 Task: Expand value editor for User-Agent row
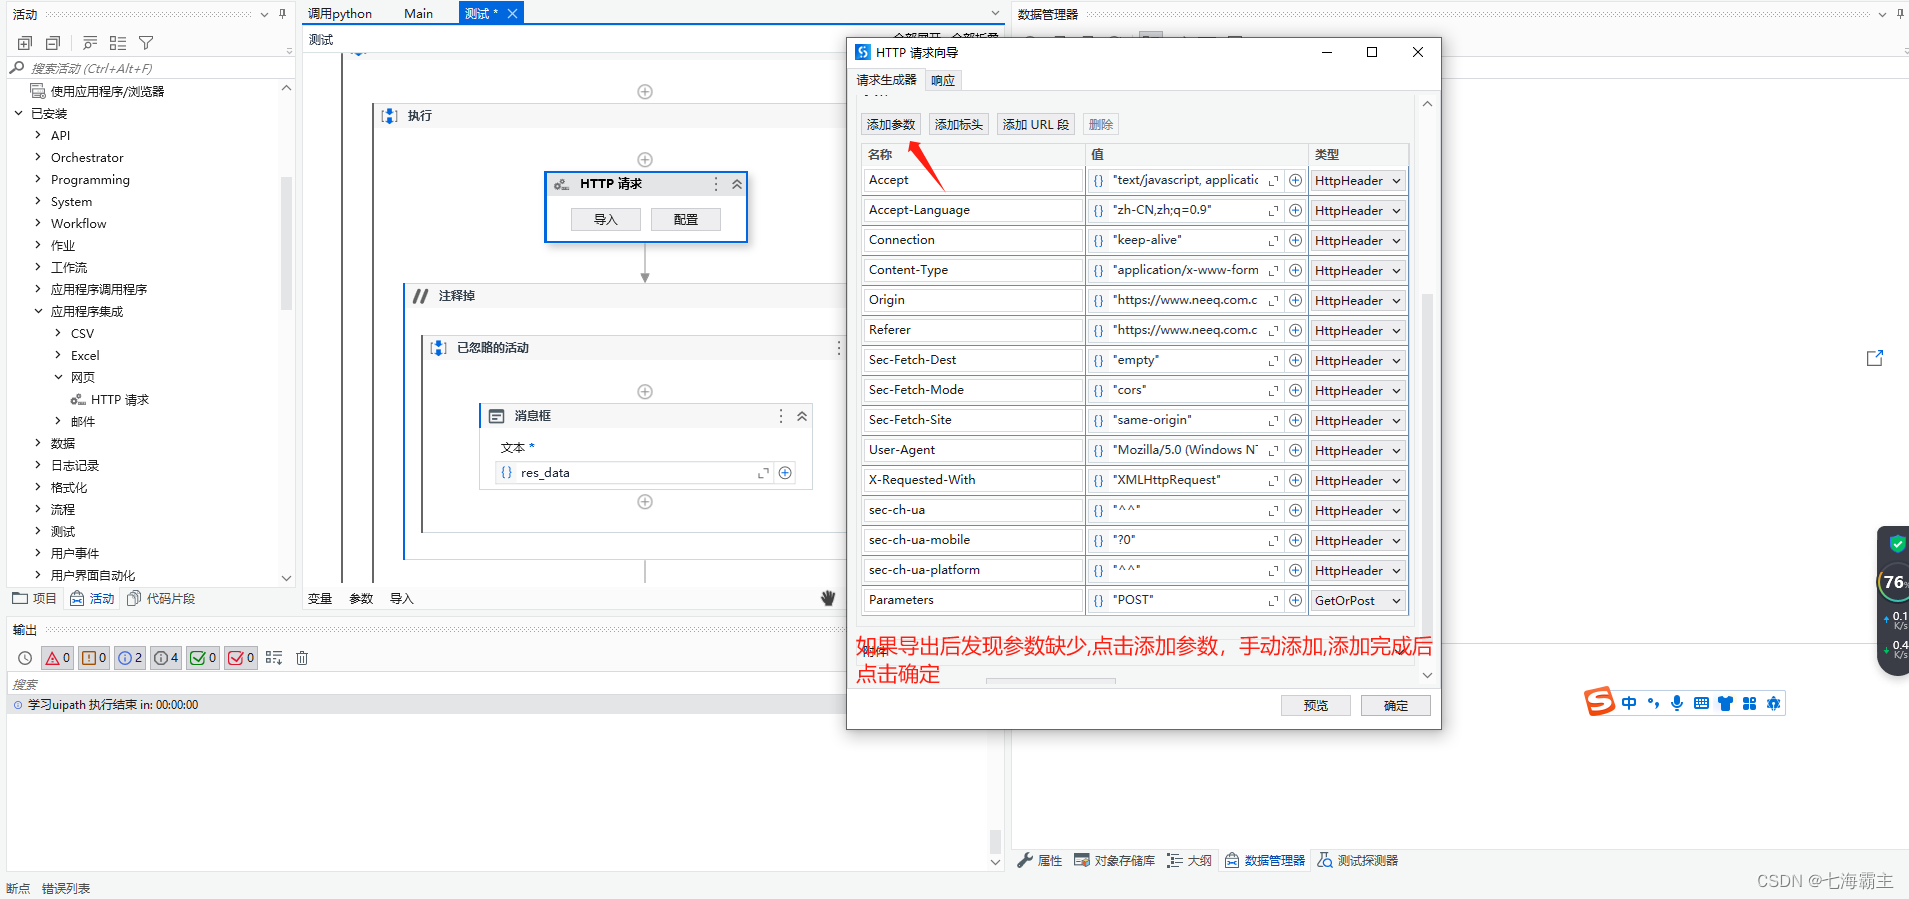point(1274,451)
